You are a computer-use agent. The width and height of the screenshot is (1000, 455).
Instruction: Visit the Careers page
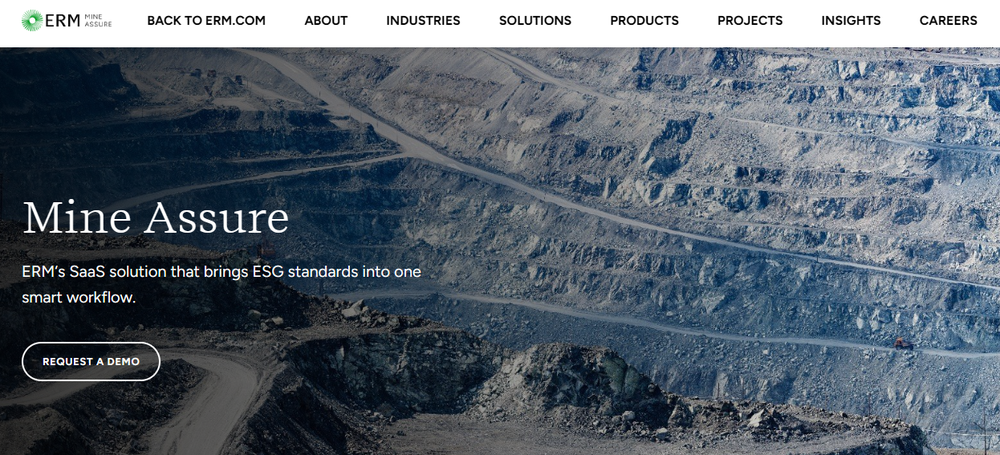(948, 20)
